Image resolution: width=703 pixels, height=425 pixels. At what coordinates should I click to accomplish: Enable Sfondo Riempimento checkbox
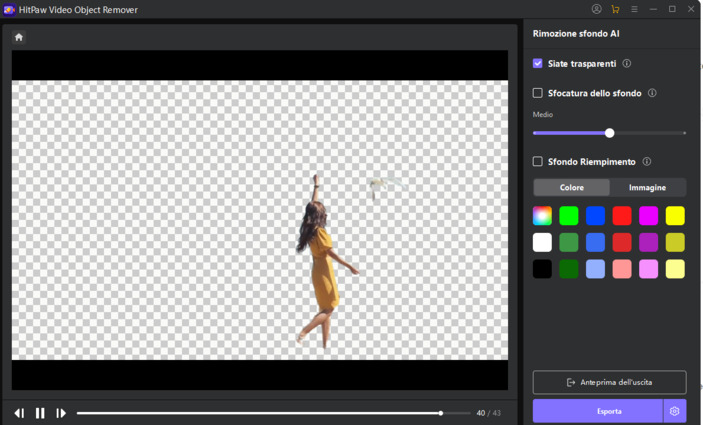[538, 161]
